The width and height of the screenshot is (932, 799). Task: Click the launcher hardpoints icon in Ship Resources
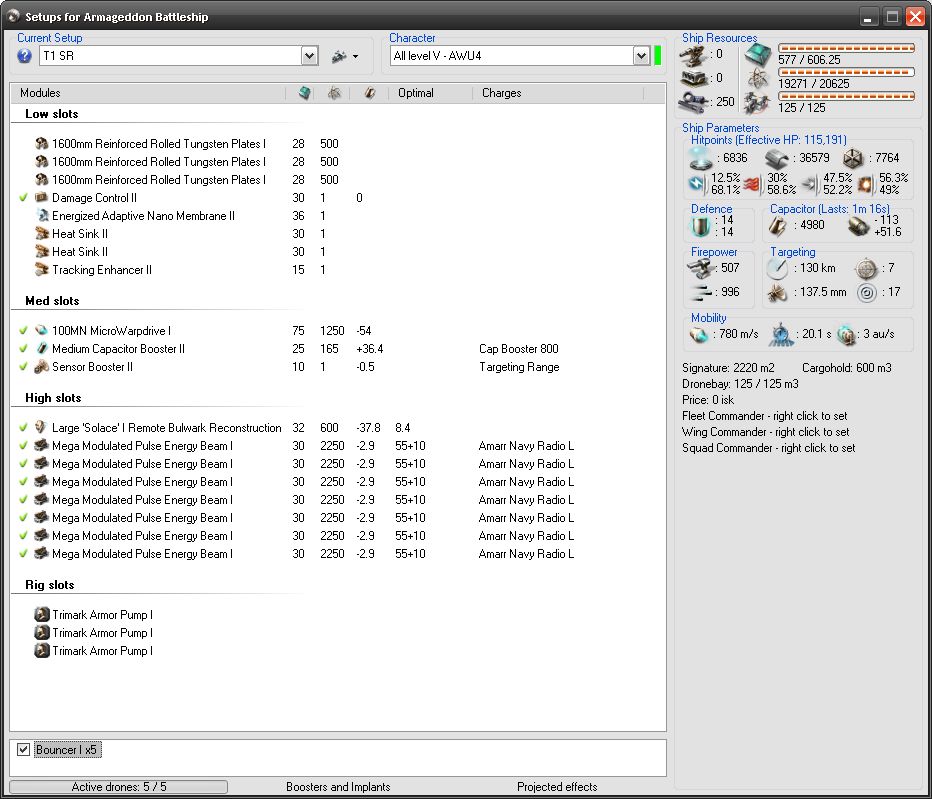pos(694,78)
